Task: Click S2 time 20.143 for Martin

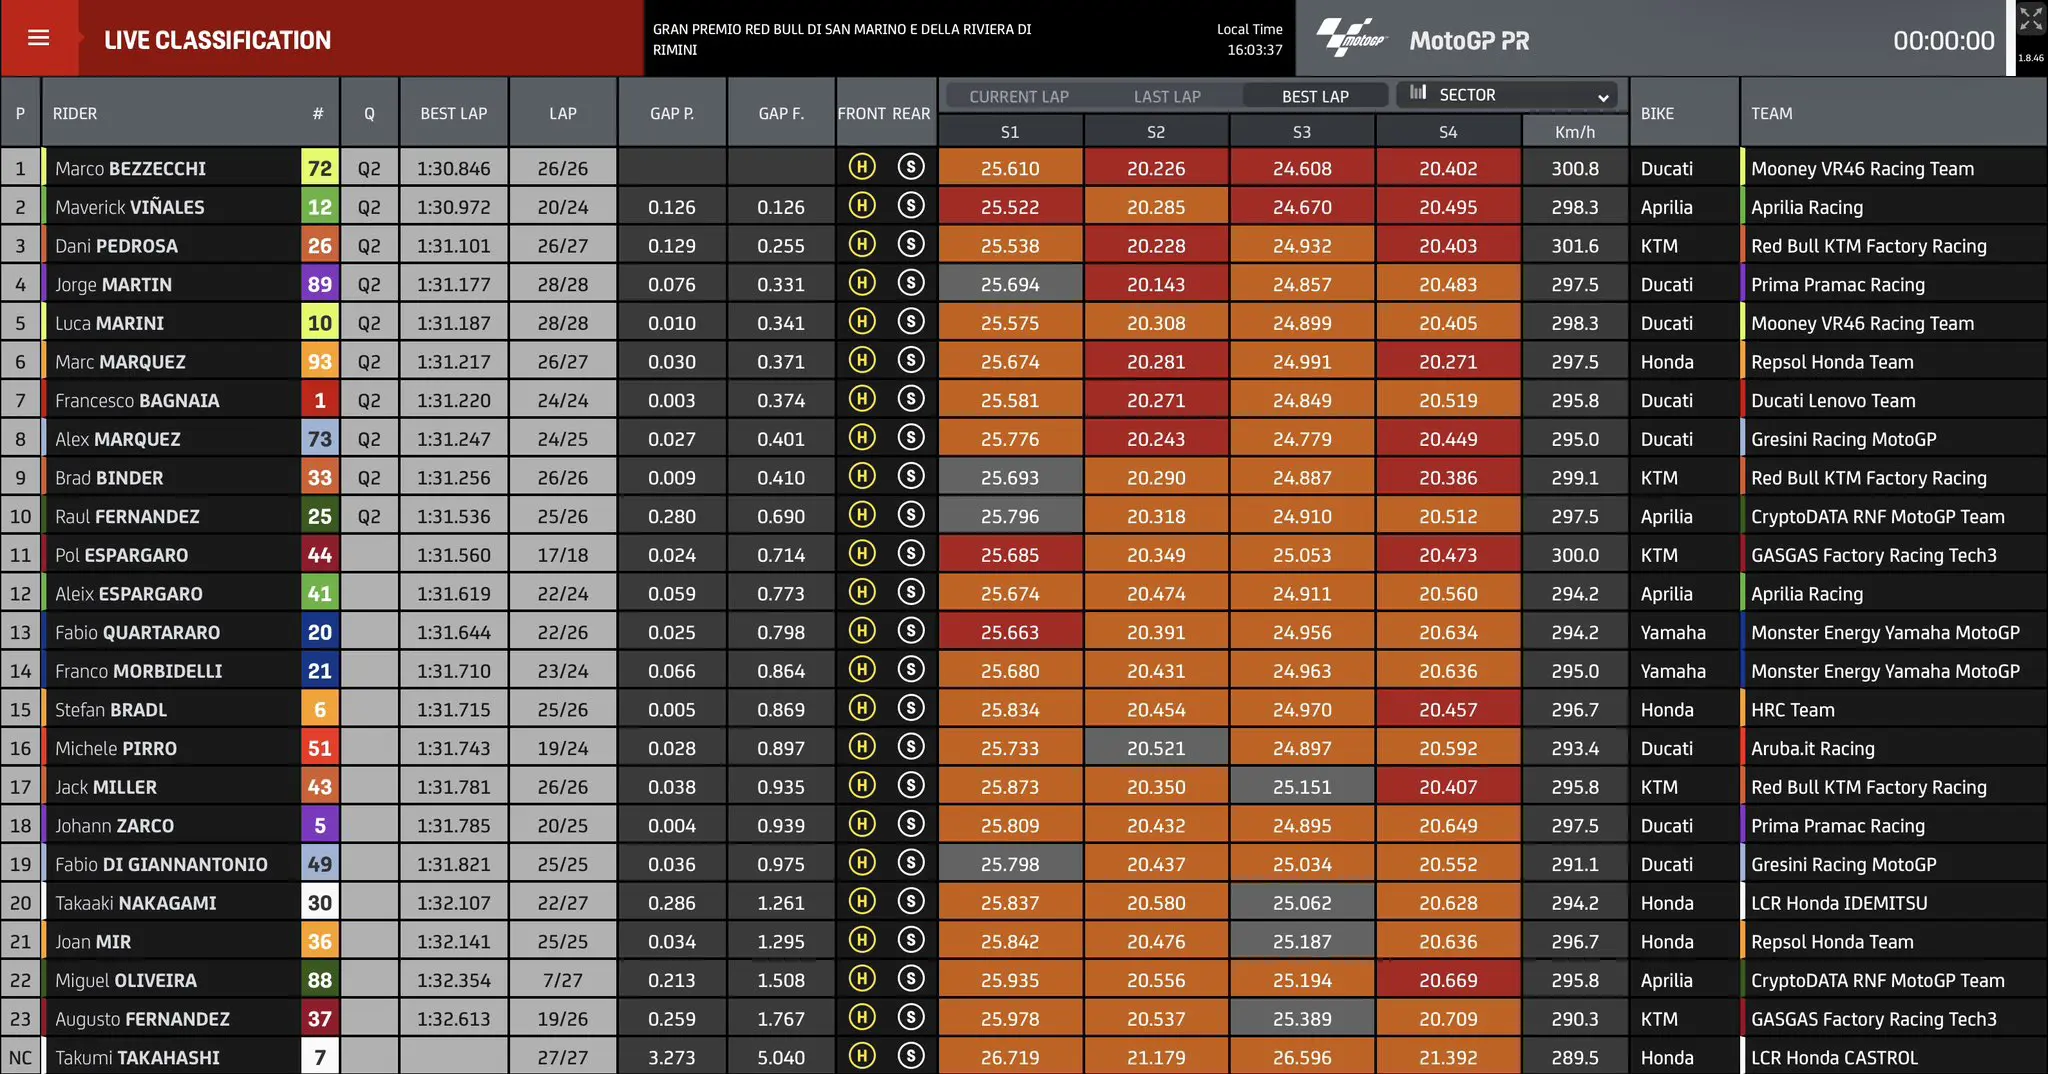Action: point(1156,284)
